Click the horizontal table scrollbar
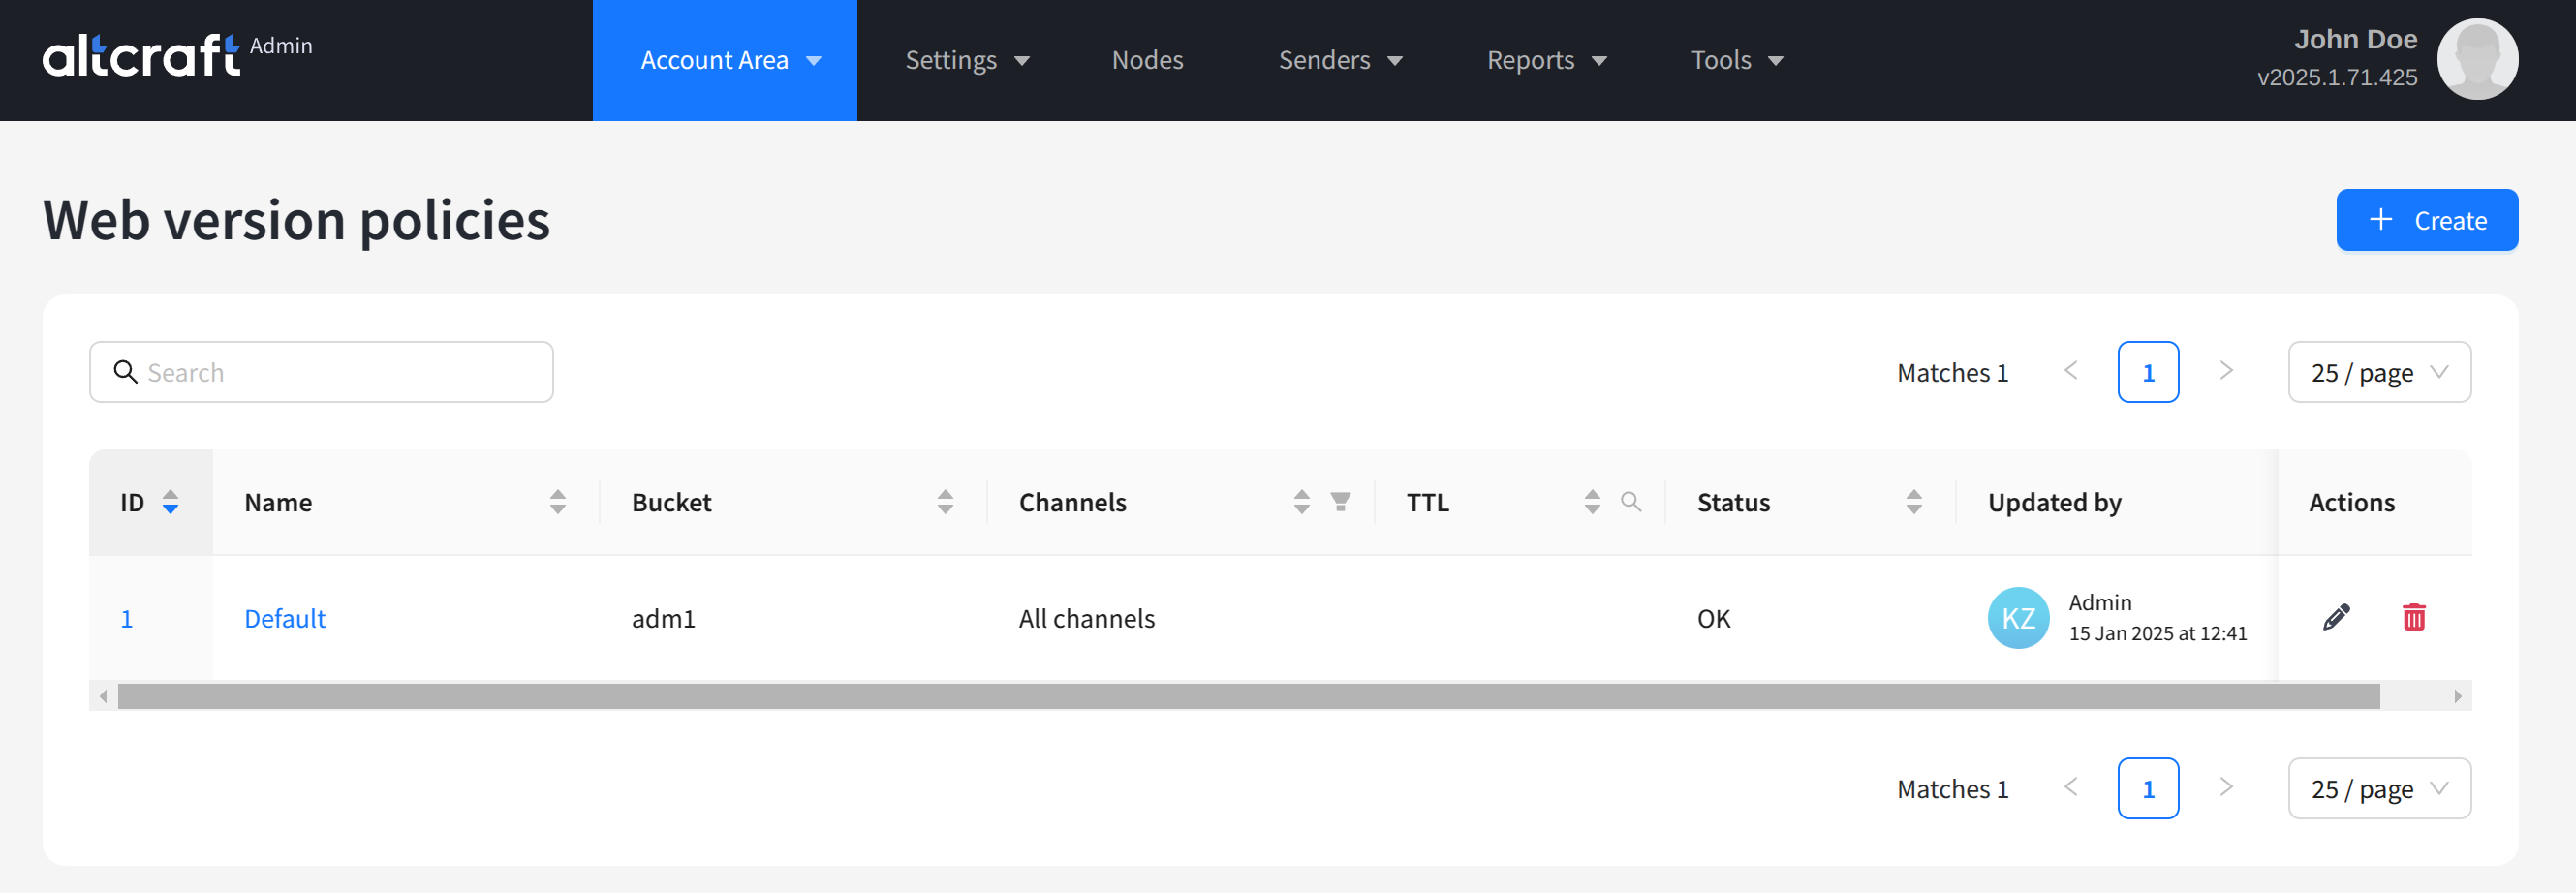Image resolution: width=2576 pixels, height=893 pixels. point(1247,696)
